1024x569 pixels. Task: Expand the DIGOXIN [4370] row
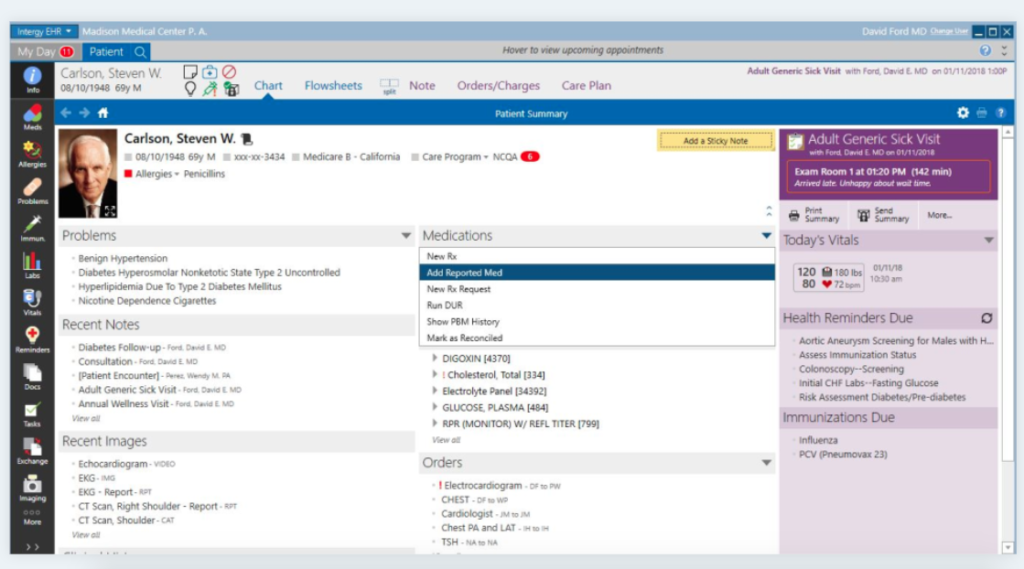(434, 358)
